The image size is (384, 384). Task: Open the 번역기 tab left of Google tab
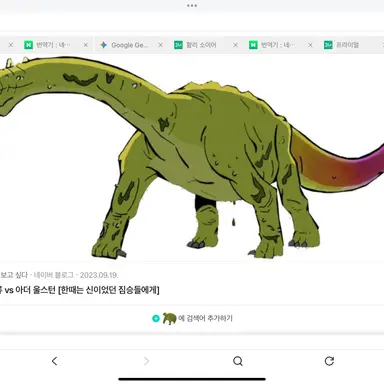(x=53, y=45)
